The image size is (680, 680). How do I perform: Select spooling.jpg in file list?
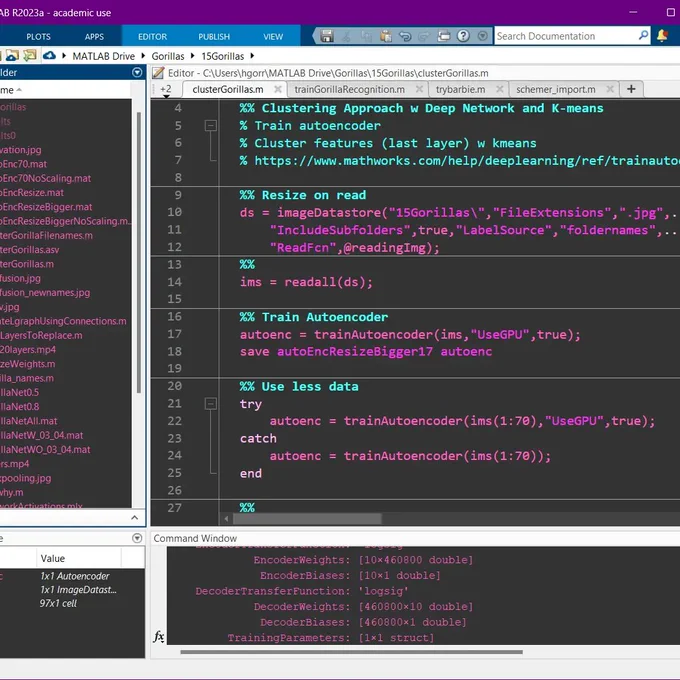point(26,478)
